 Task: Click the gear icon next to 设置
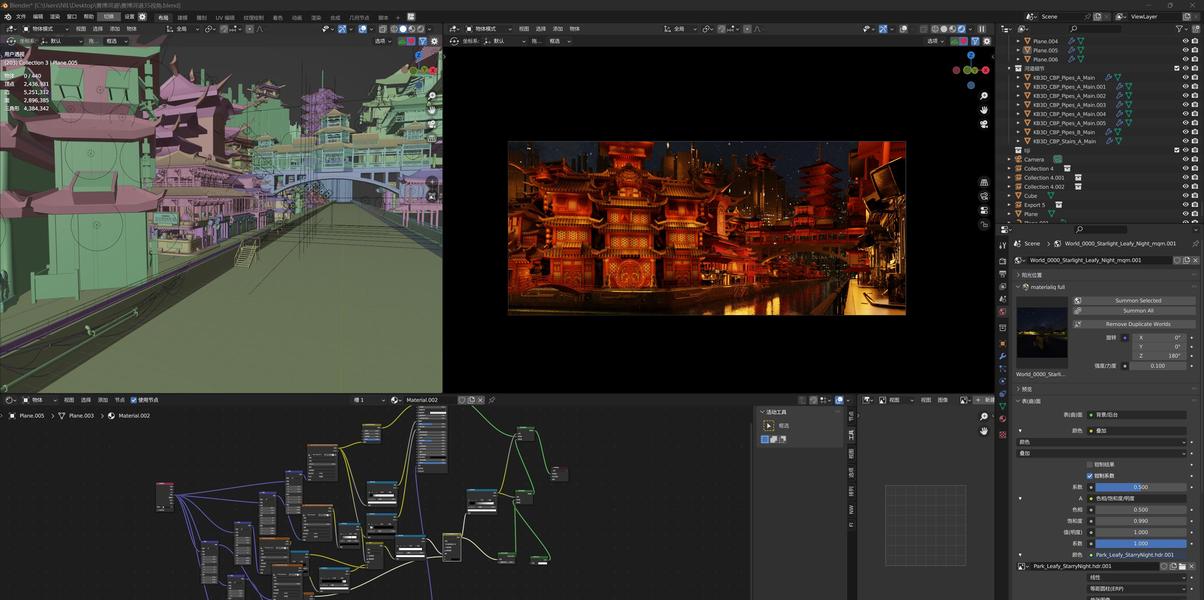[x=142, y=17]
